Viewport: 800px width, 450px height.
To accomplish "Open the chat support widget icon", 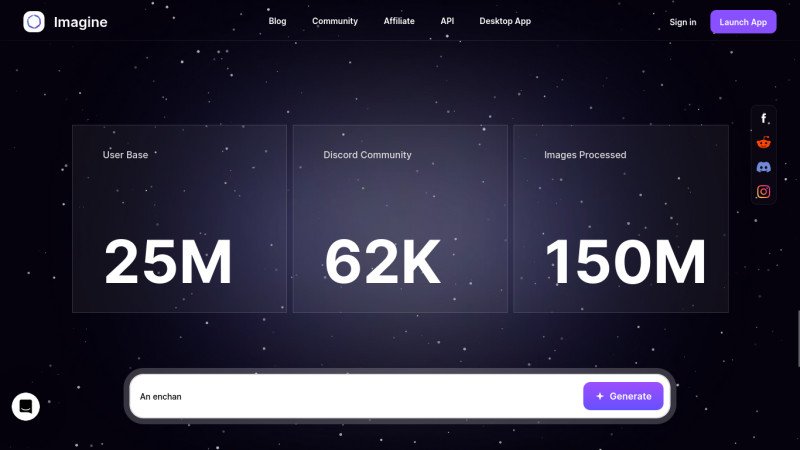I will 26,405.
